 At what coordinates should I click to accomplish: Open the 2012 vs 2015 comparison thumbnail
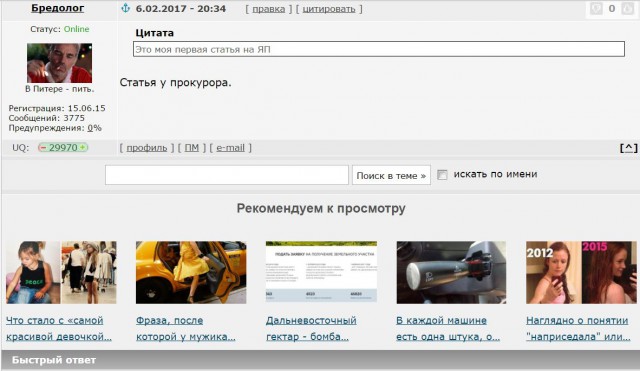pos(581,272)
